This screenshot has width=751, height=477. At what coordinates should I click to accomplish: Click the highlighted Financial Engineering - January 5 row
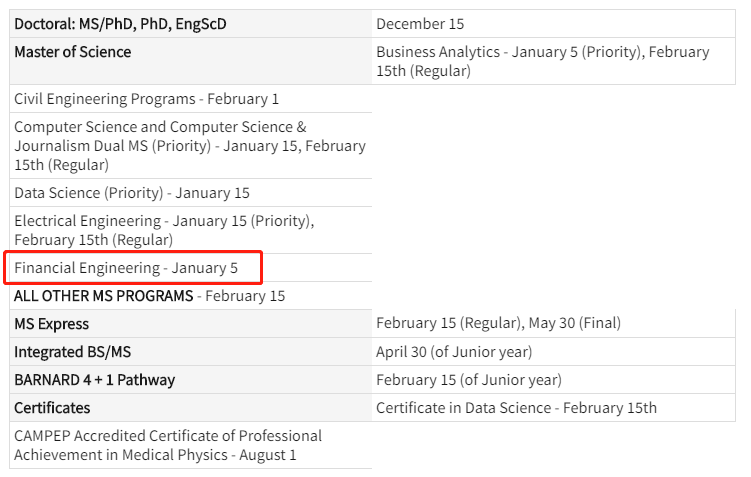click(126, 268)
